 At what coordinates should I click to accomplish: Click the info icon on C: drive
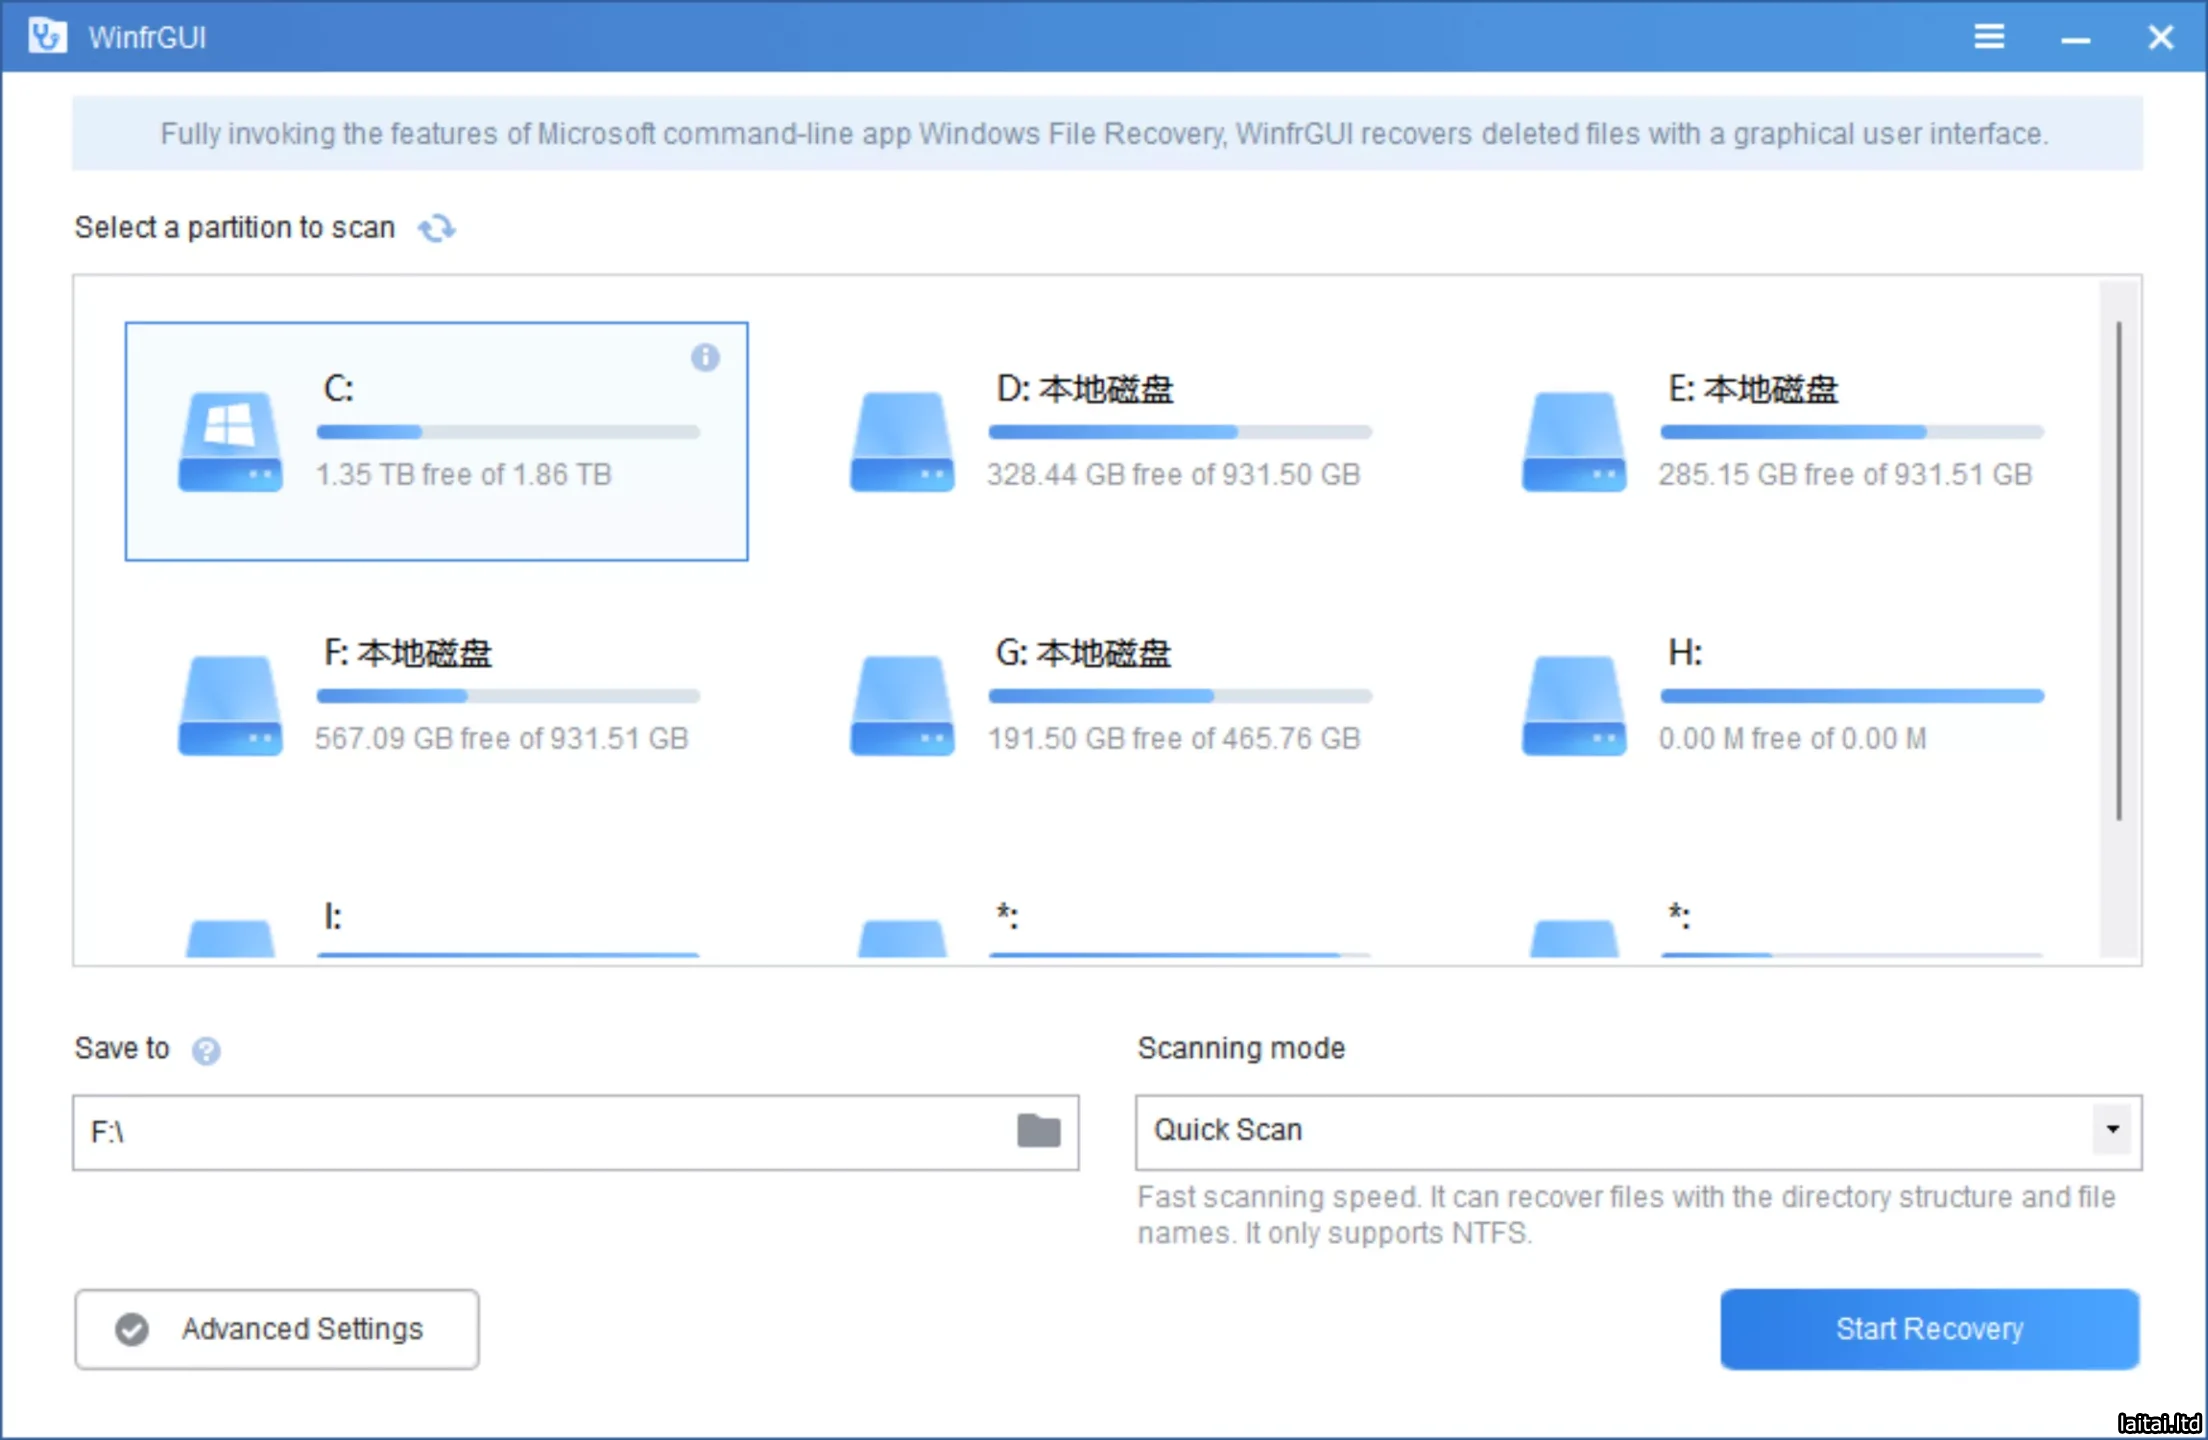coord(705,357)
